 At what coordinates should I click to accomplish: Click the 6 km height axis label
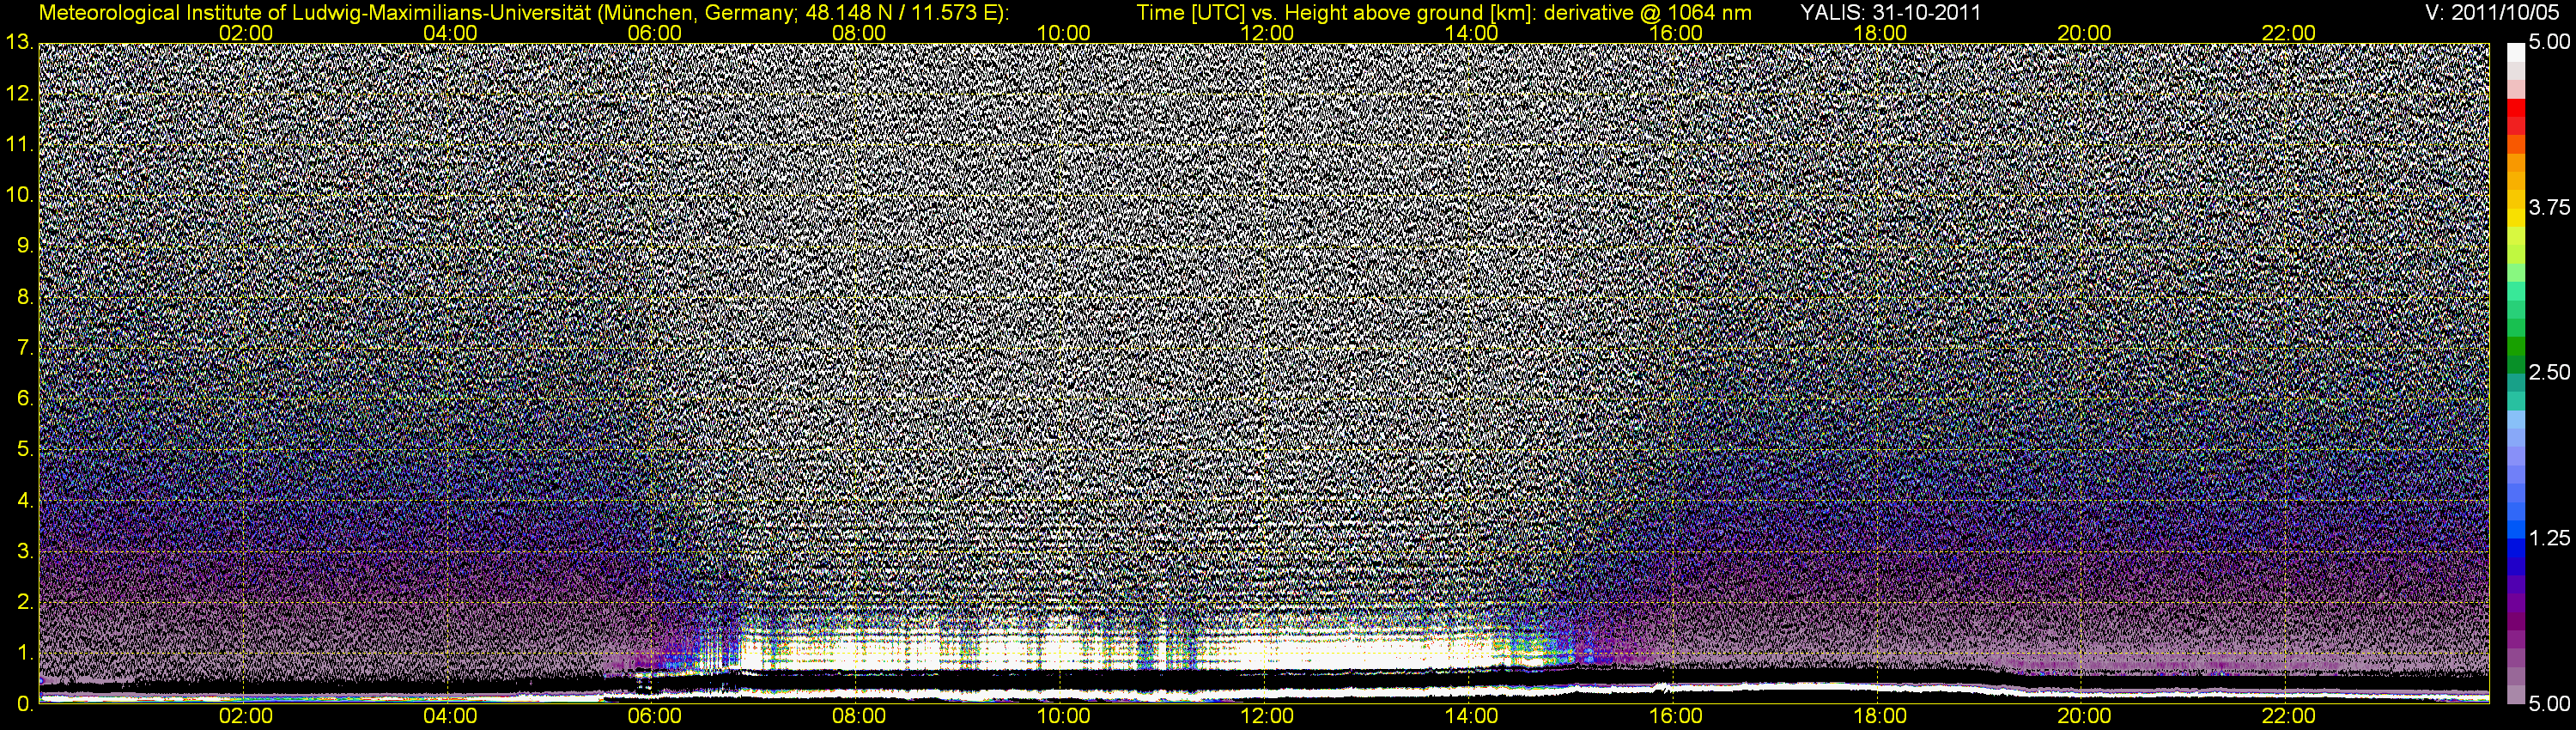(26, 399)
